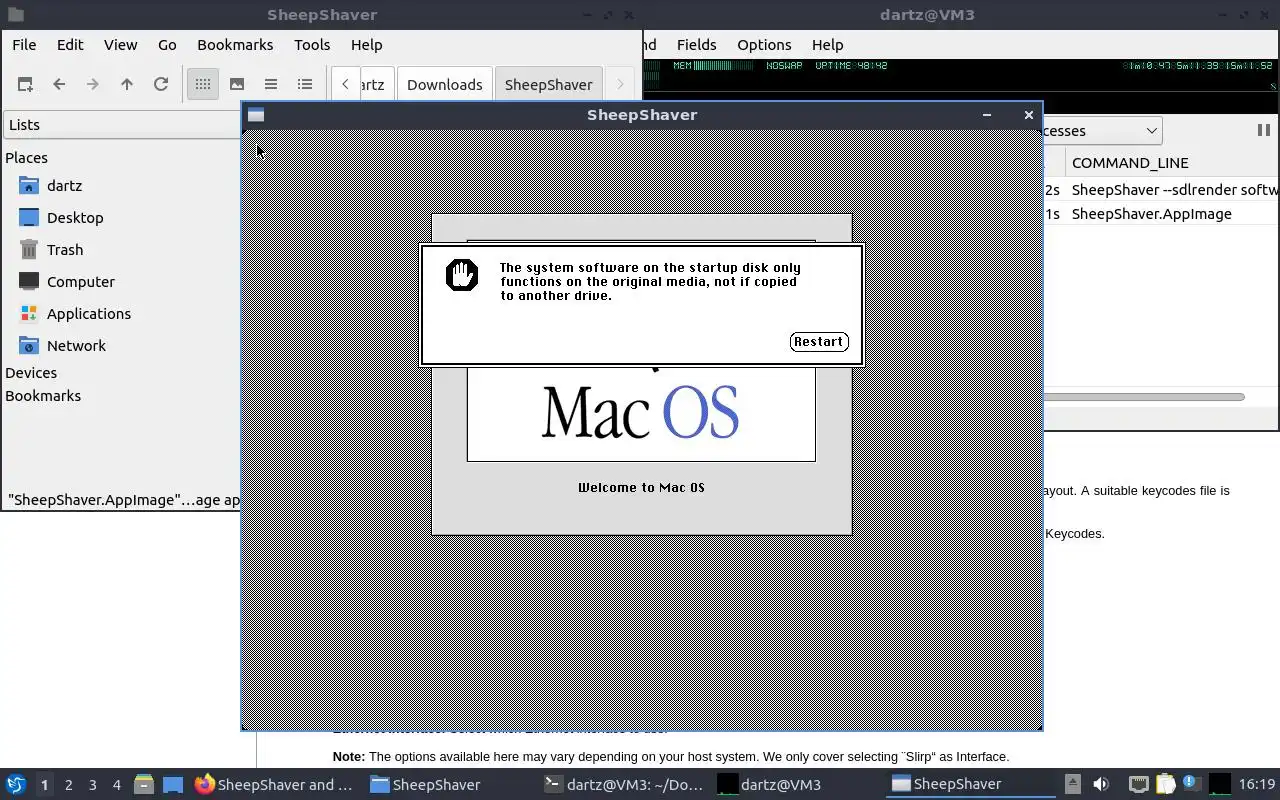This screenshot has height=800, width=1280.
Task: Click the file manager launcher icon on the taskbar
Action: 144,785
